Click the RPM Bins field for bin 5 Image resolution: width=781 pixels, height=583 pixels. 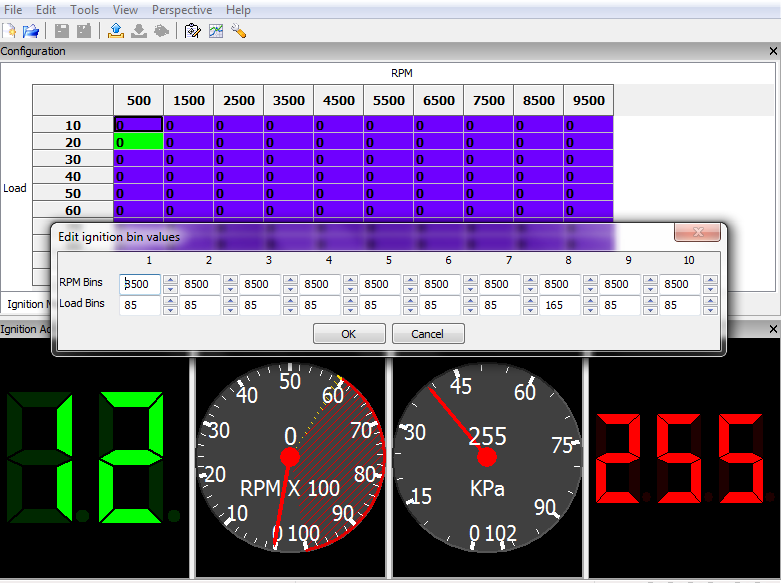(x=381, y=284)
